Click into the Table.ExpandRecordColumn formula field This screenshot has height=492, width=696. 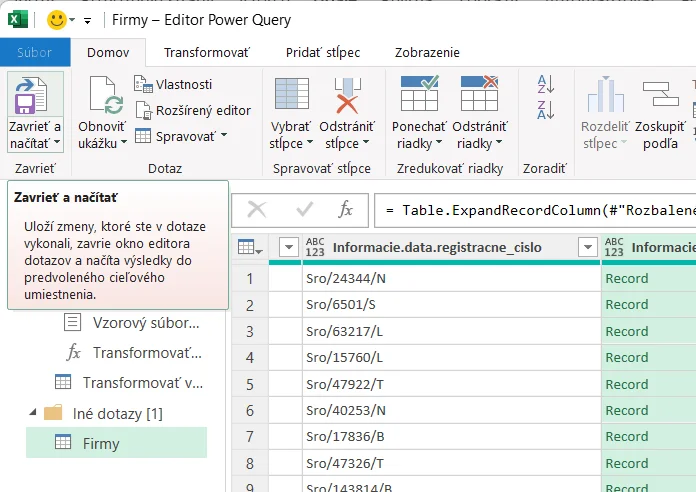pos(535,210)
